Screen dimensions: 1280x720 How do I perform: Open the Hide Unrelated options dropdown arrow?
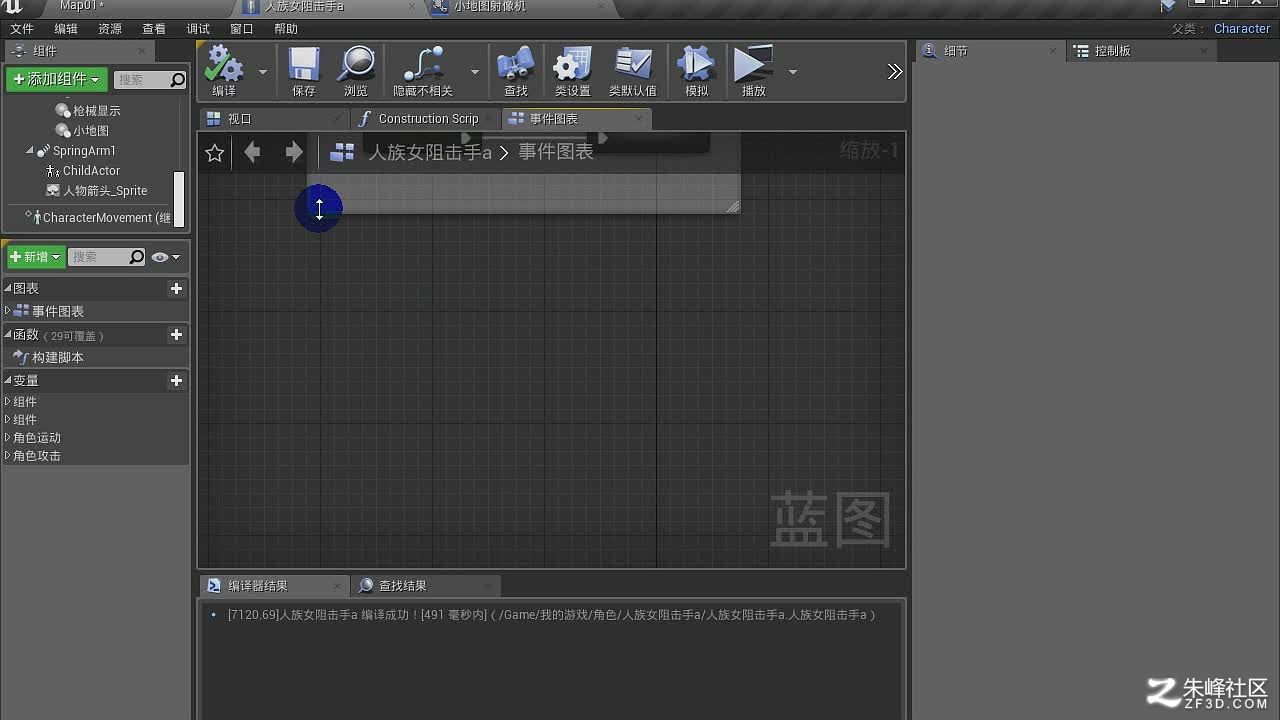pyautogui.click(x=474, y=72)
